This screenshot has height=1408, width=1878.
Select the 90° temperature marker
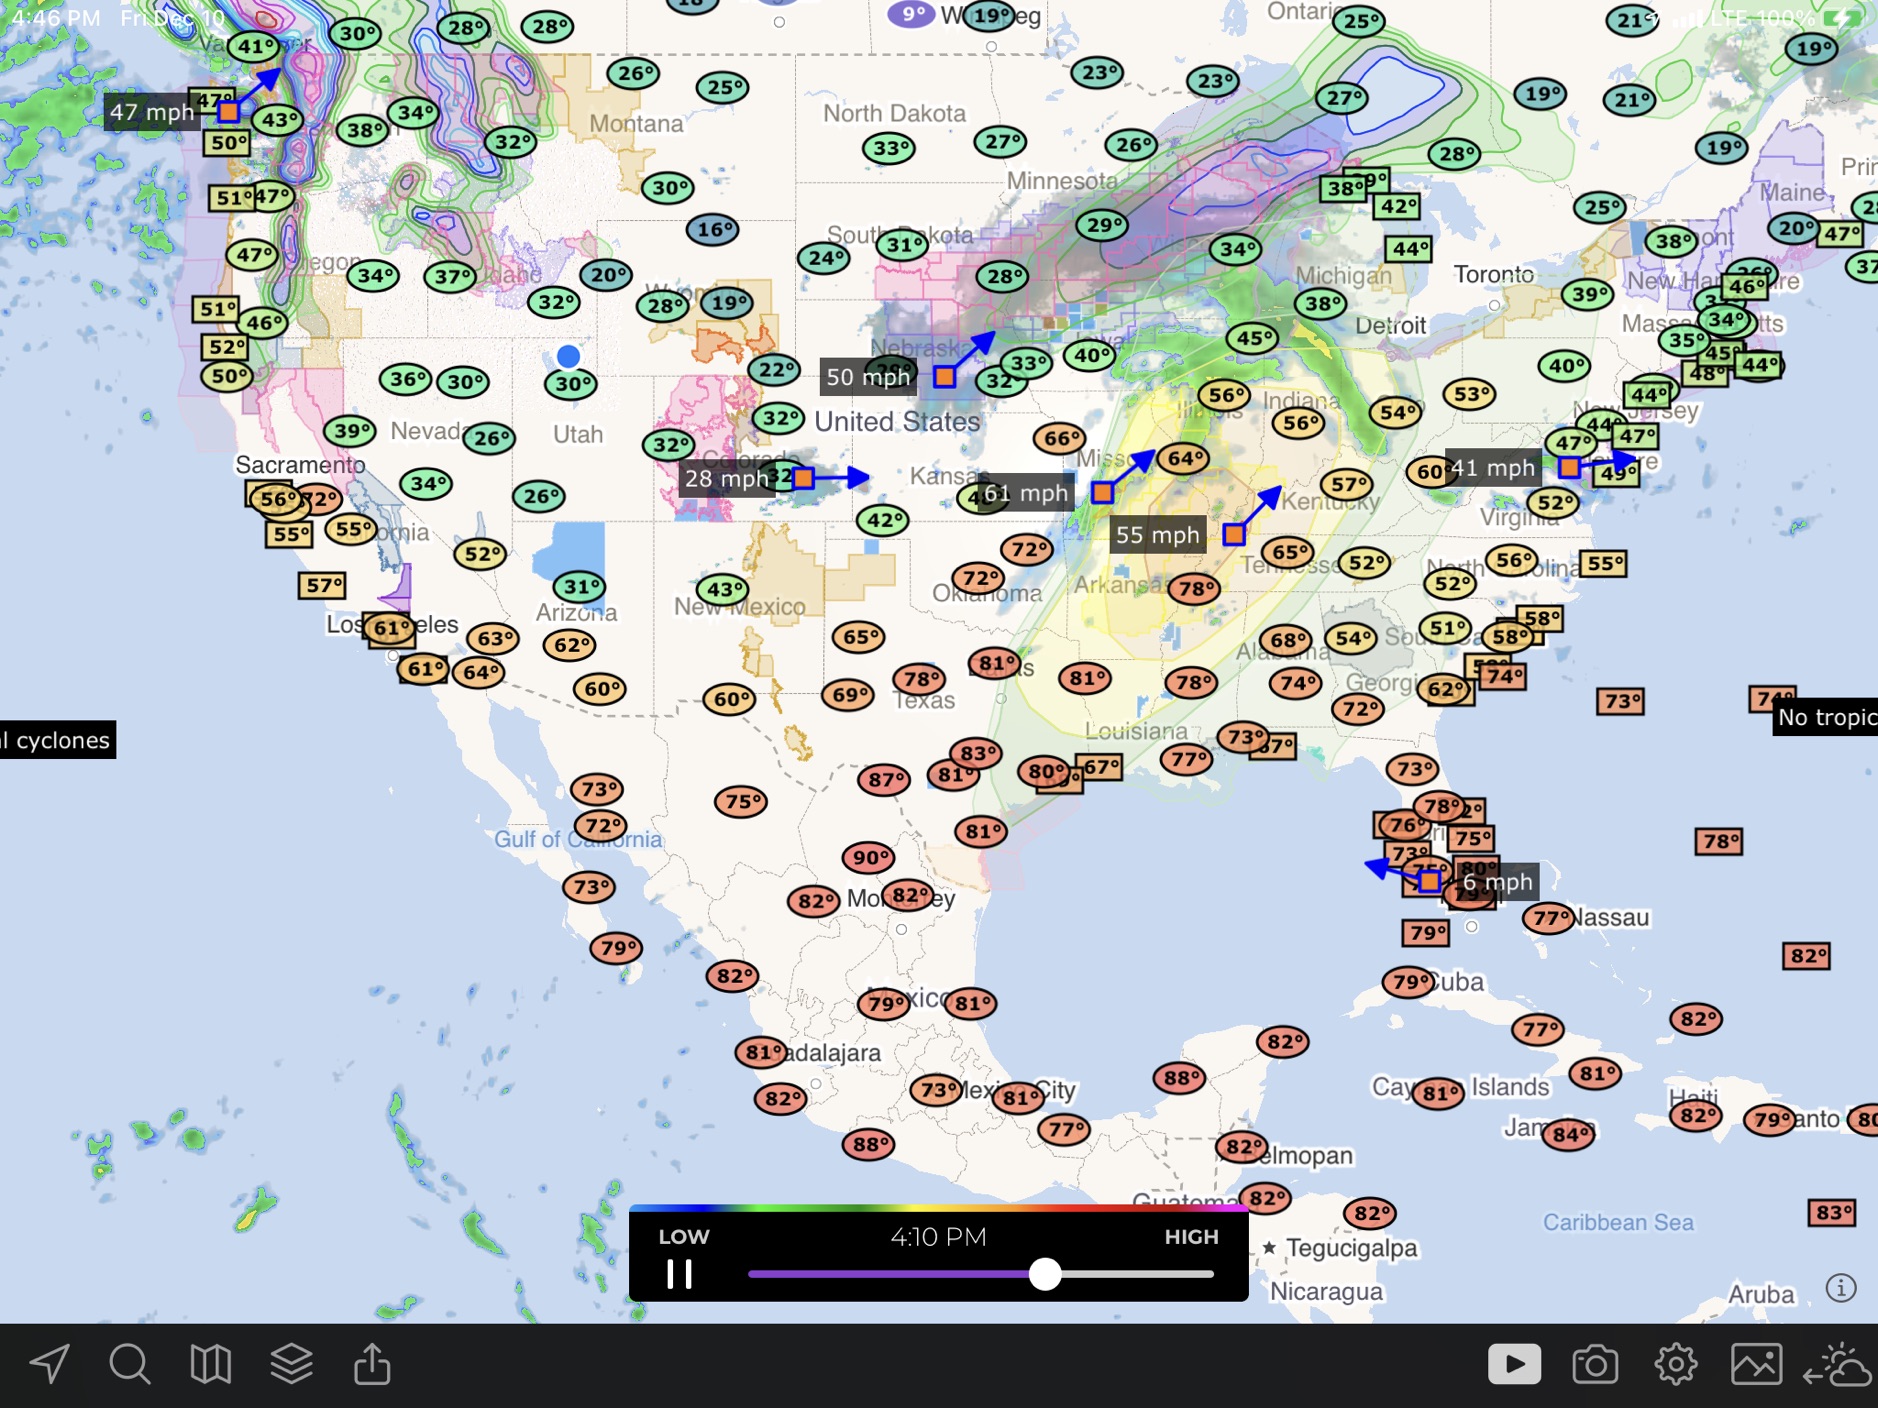(x=867, y=857)
